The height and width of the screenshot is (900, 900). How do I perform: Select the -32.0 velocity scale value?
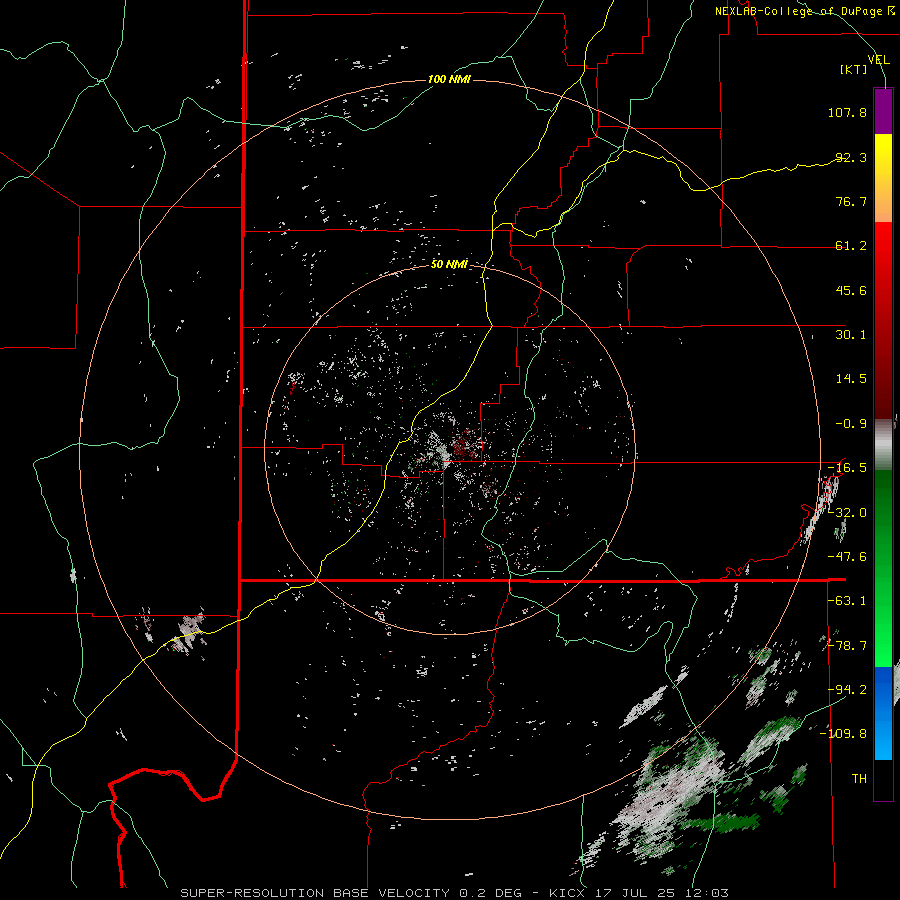[x=847, y=513]
